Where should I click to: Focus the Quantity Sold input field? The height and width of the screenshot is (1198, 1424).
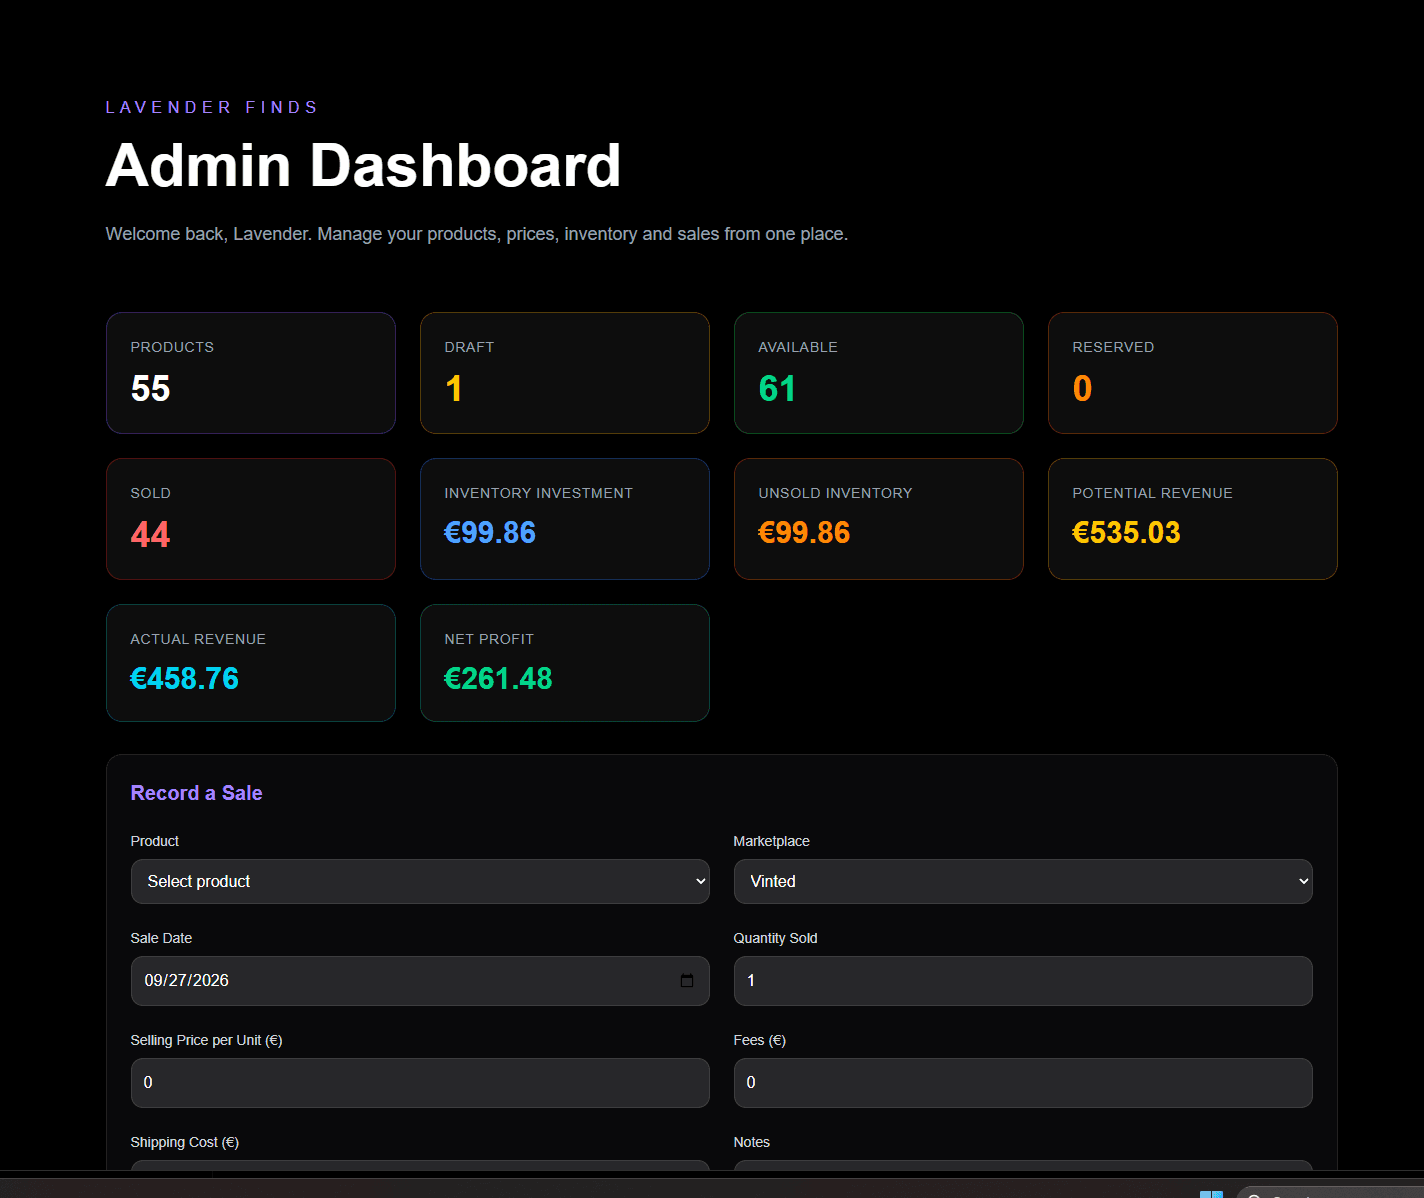click(1023, 981)
